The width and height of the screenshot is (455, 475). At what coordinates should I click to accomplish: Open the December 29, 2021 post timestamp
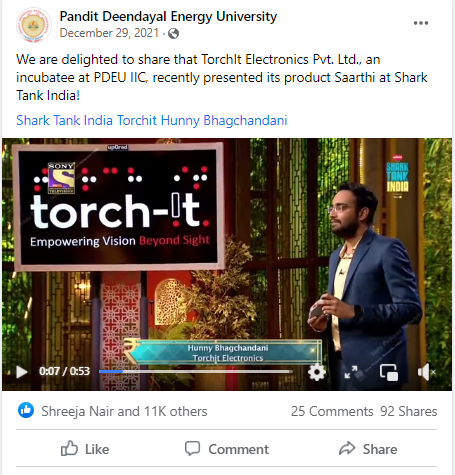109,33
